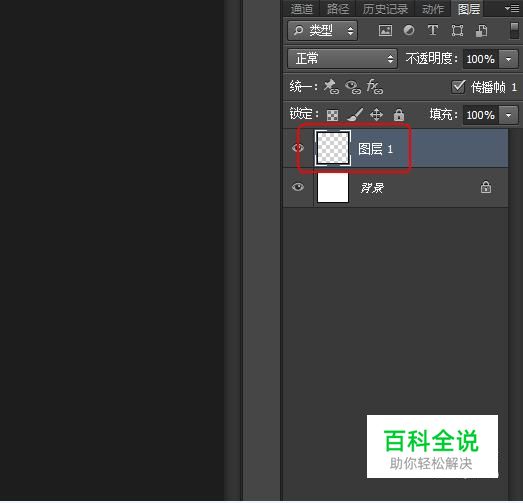Hide the 背景 layer eye

pos(298,187)
